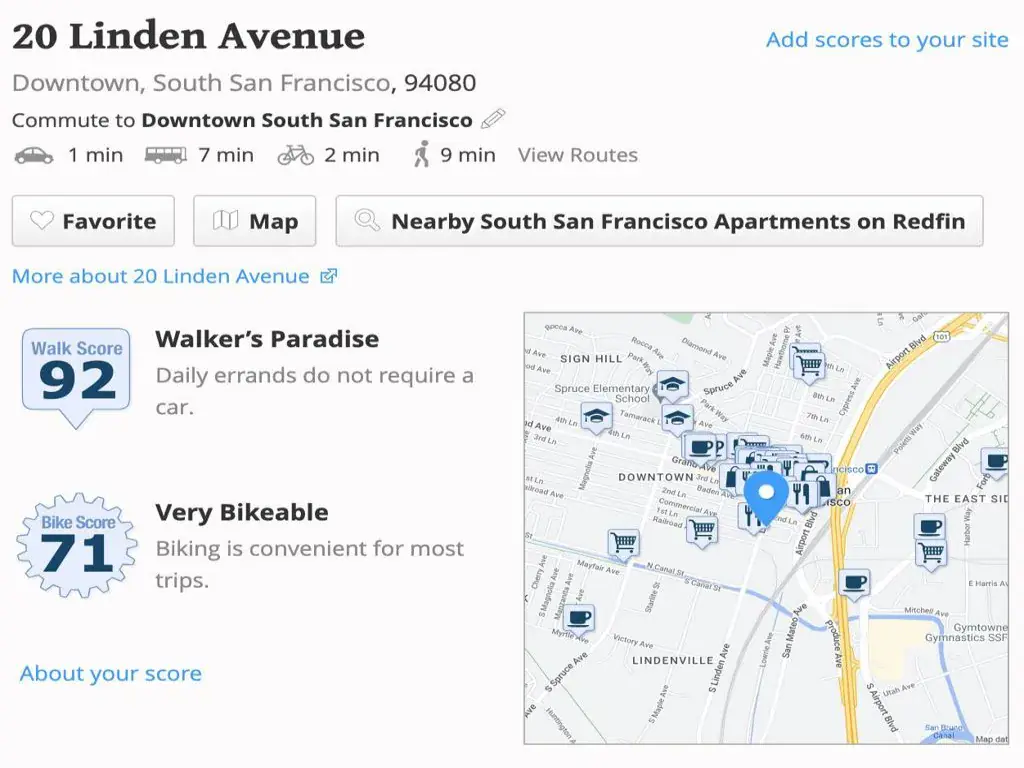Select coffee cup marker near Myrtle Ave
This screenshot has width=1024, height=768.
pos(579,618)
